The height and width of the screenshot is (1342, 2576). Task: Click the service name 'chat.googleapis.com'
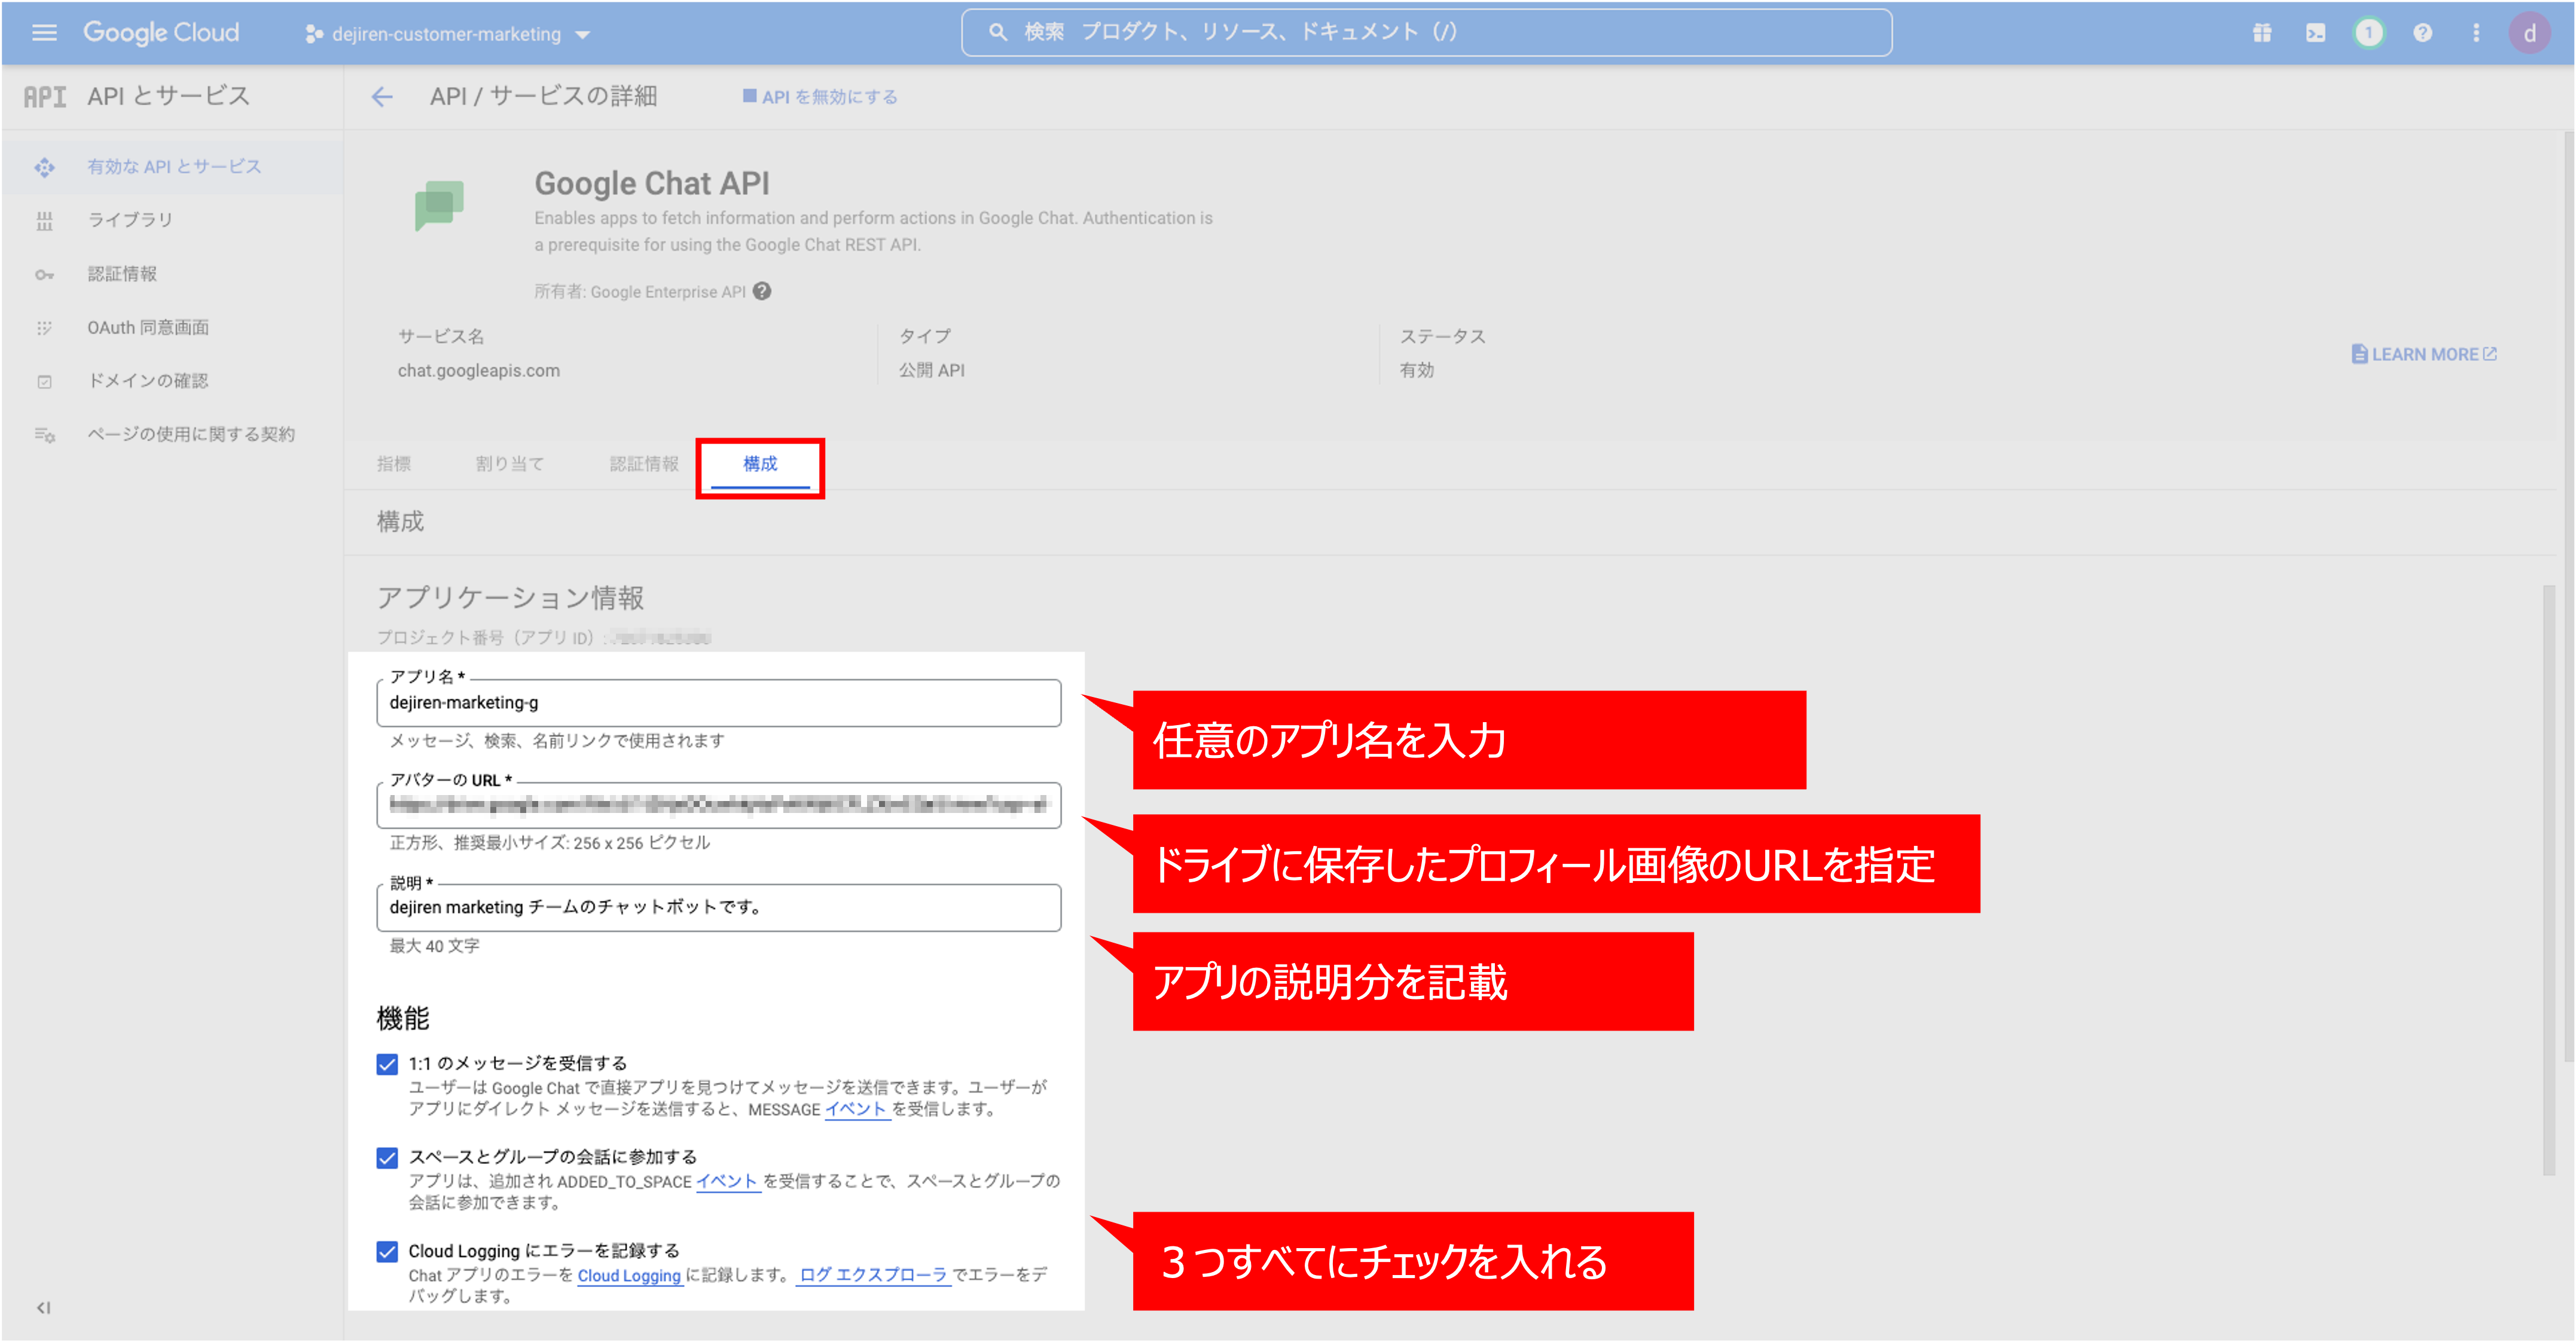pos(479,371)
